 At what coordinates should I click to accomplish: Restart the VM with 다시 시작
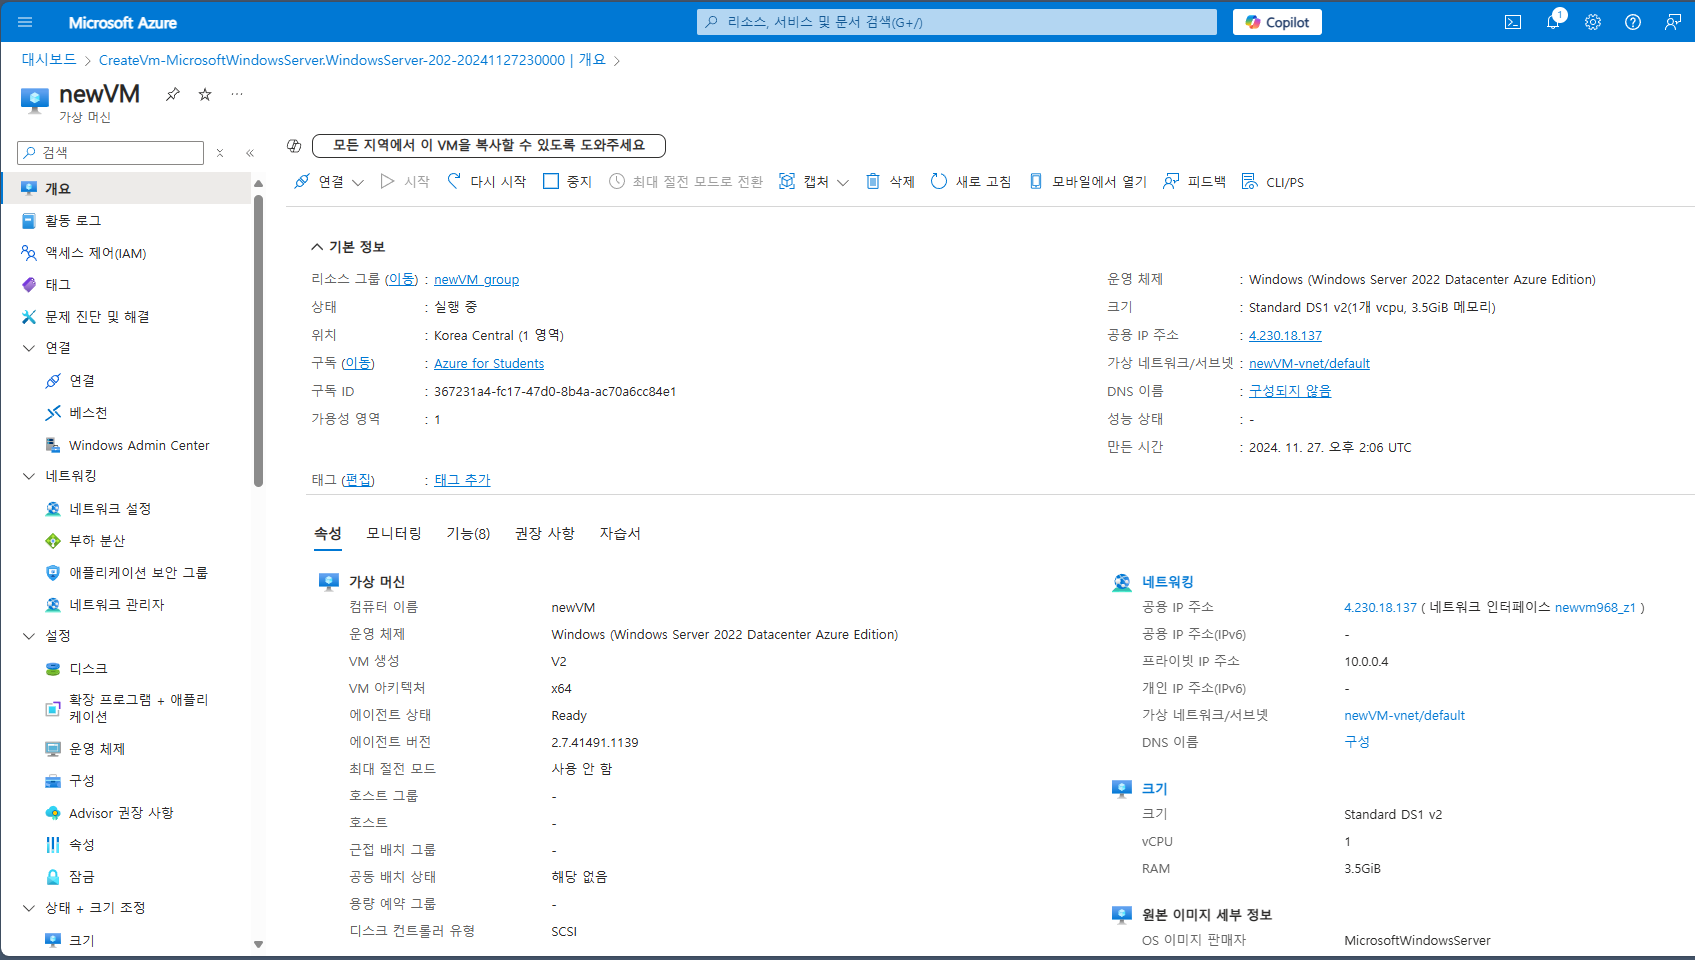click(x=487, y=181)
